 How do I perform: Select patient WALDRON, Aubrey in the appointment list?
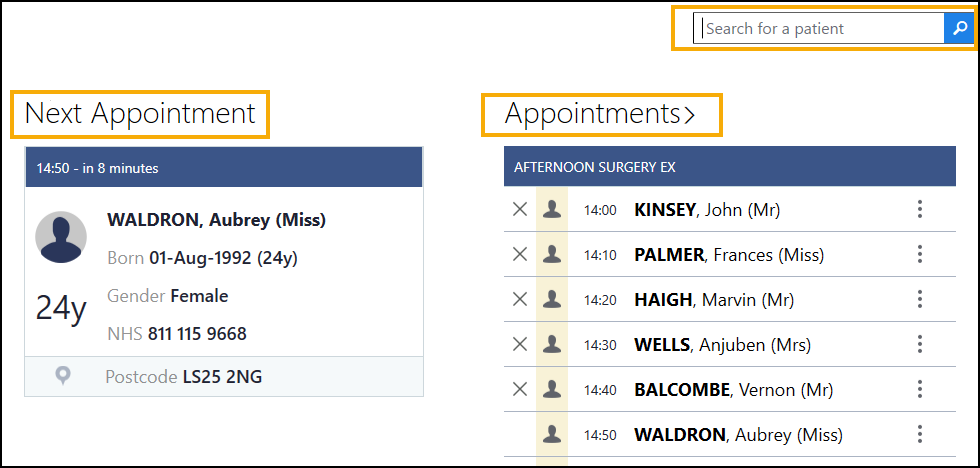[738, 434]
